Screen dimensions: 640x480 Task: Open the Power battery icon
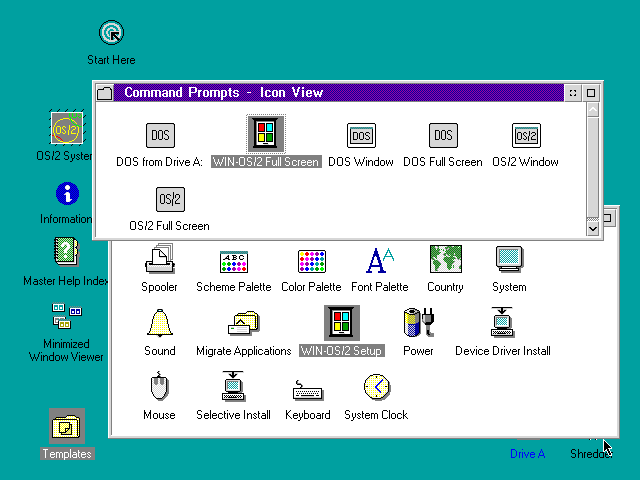click(x=418, y=322)
